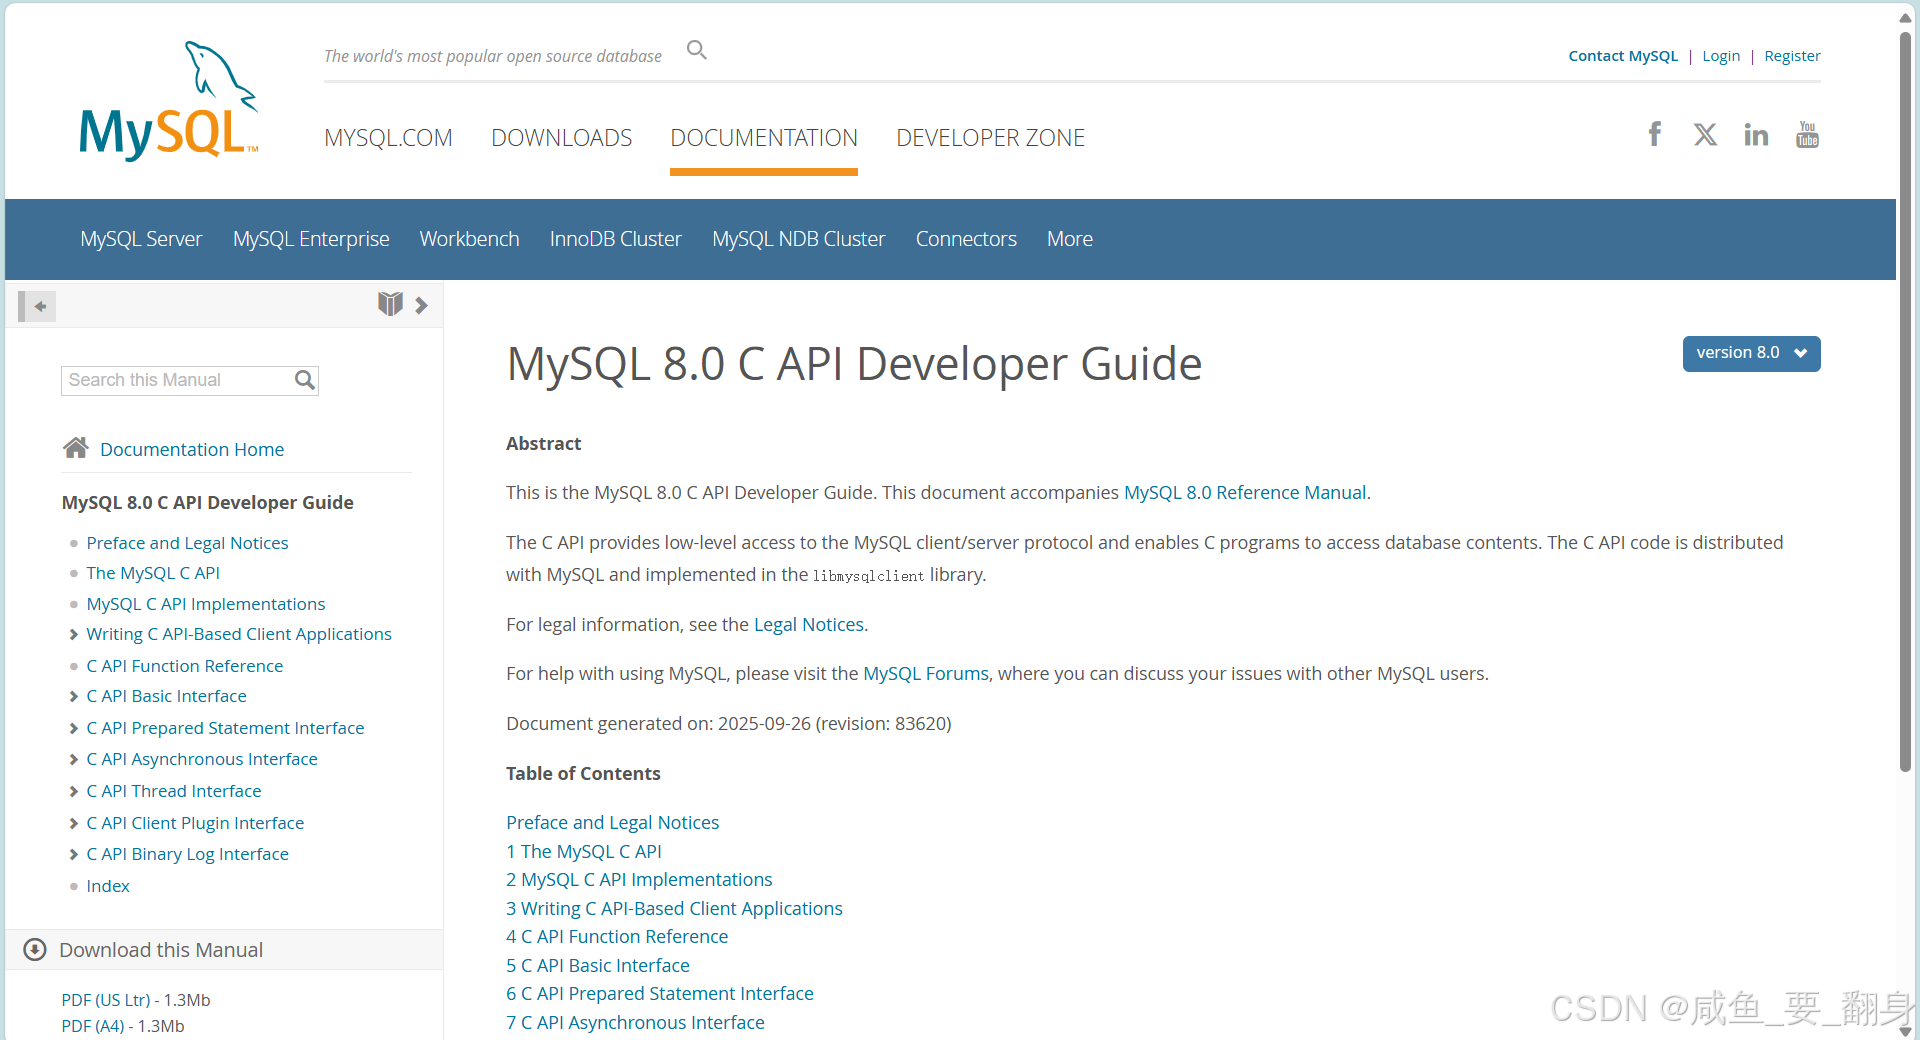
Task: Select Workbench in the navigation bar
Action: pos(469,239)
